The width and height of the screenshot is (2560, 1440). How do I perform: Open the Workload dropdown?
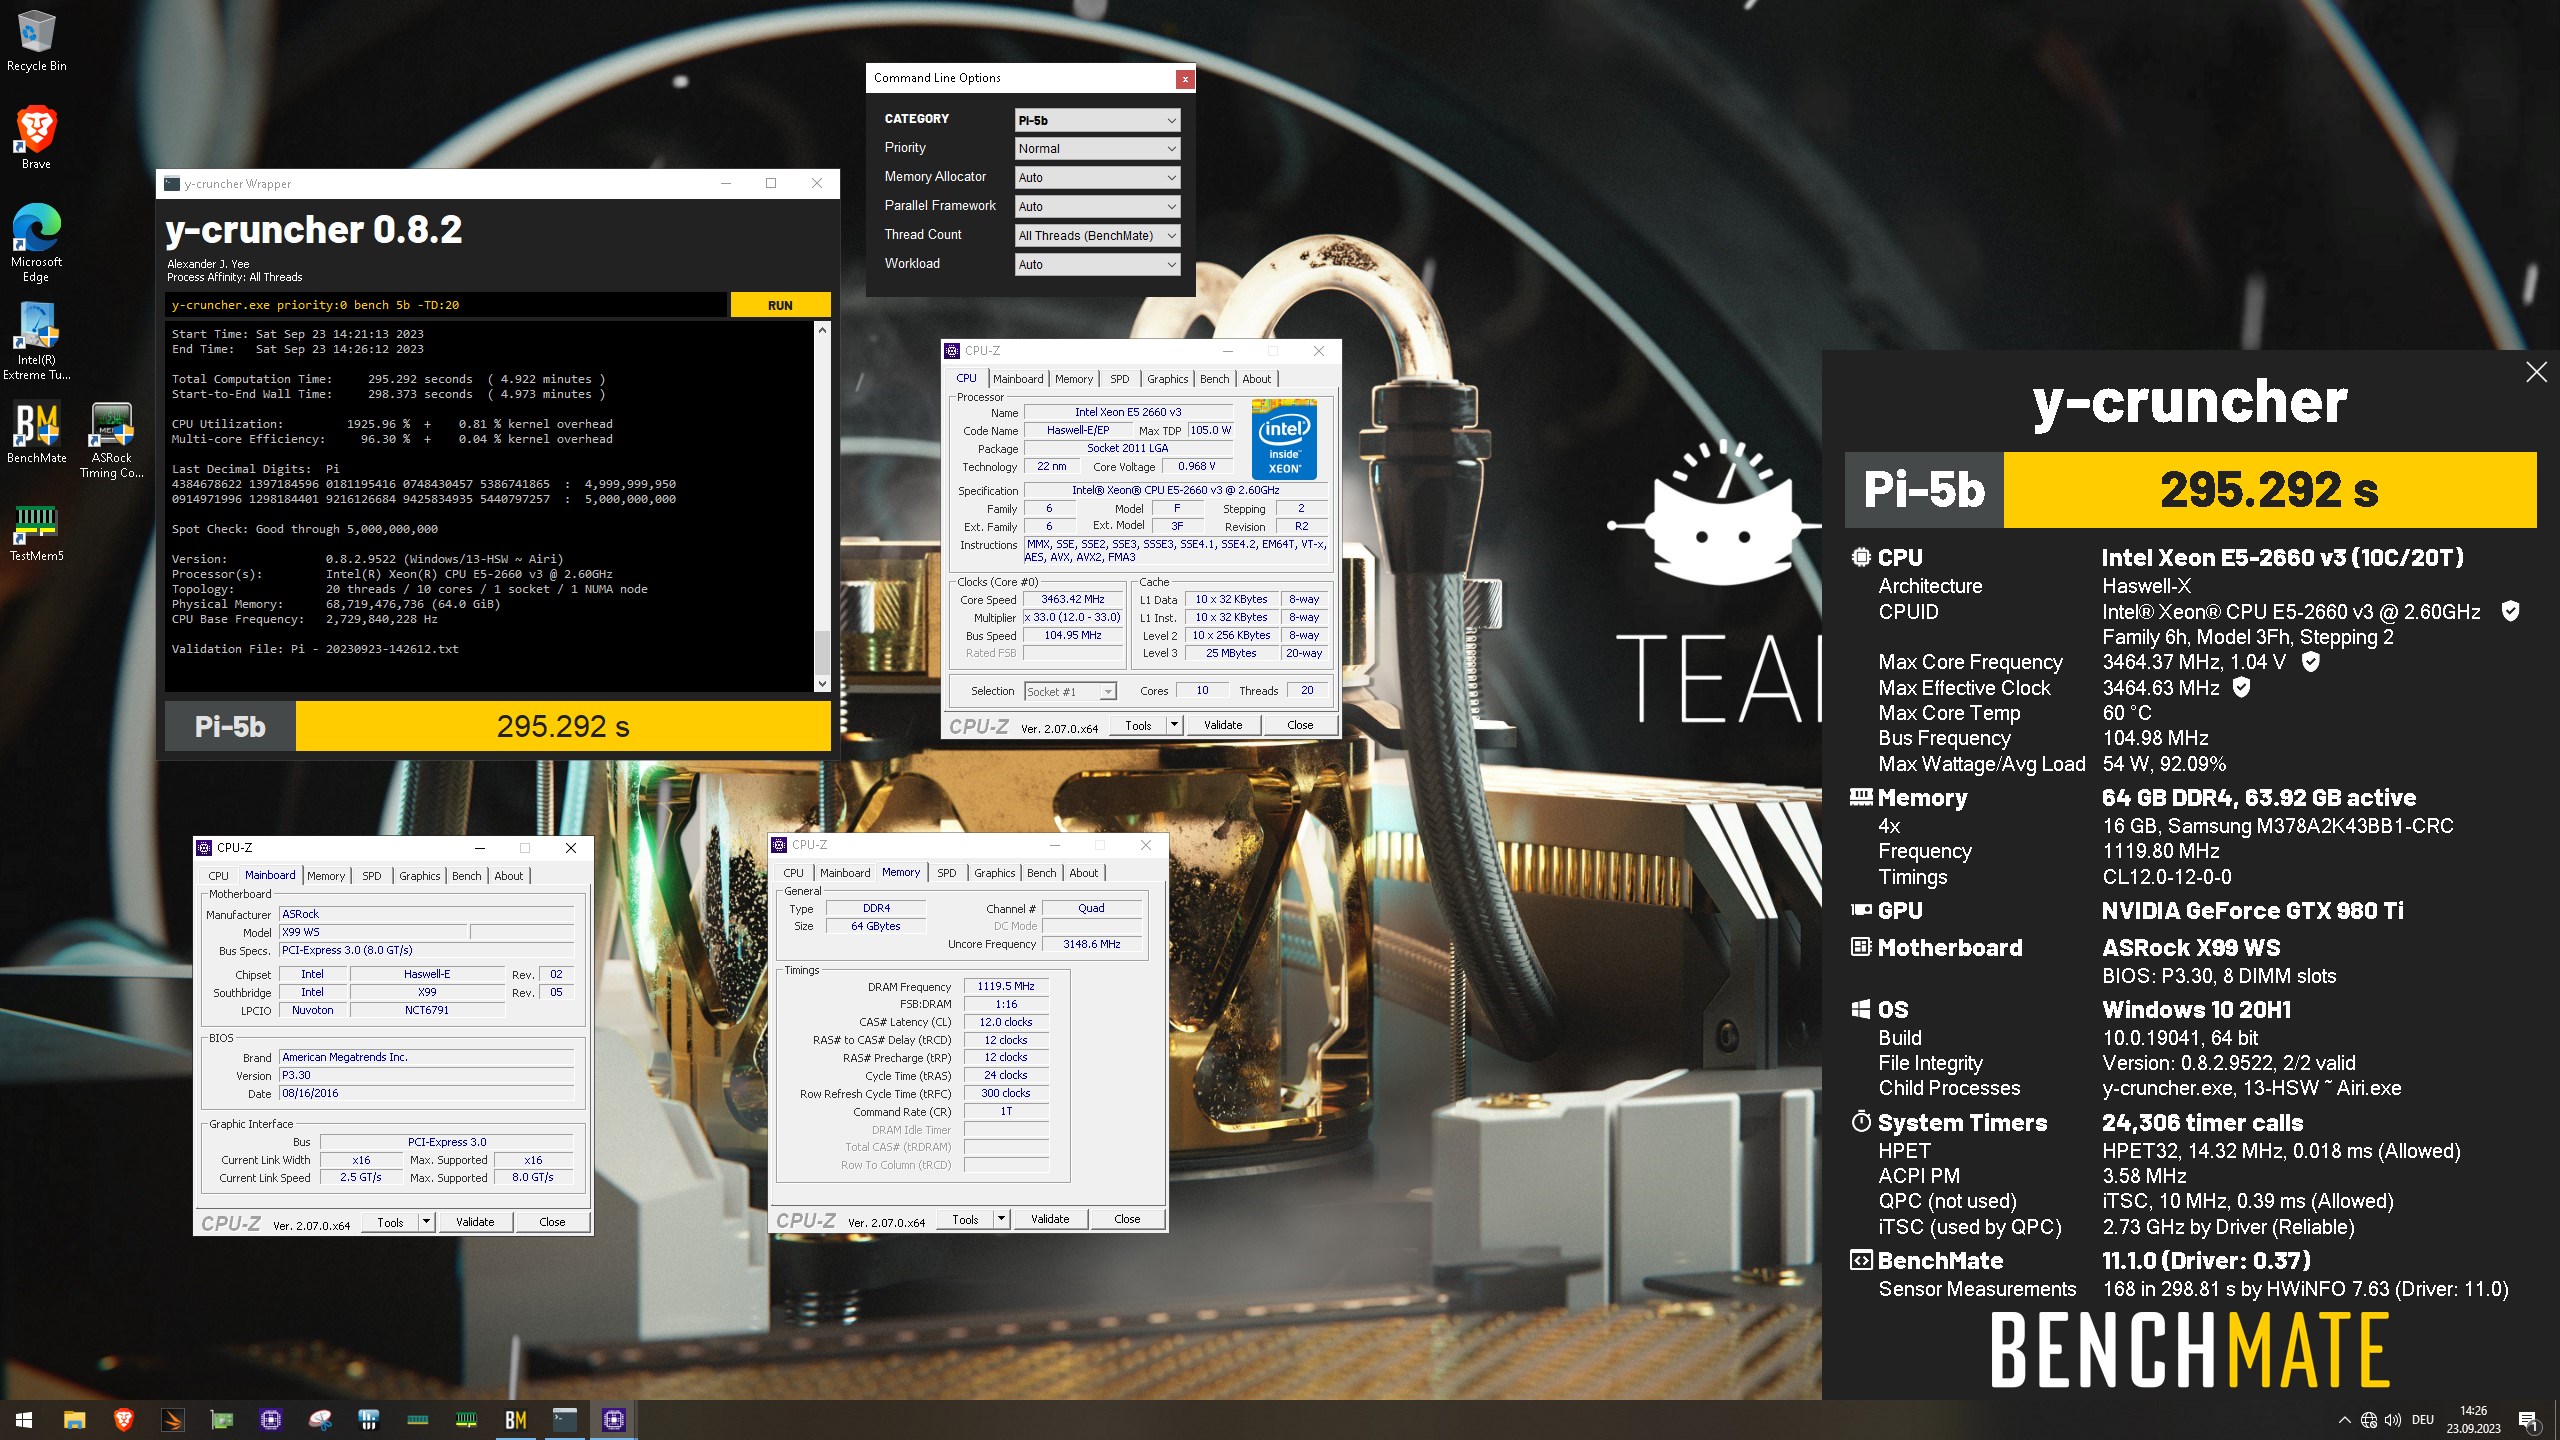coord(1097,264)
